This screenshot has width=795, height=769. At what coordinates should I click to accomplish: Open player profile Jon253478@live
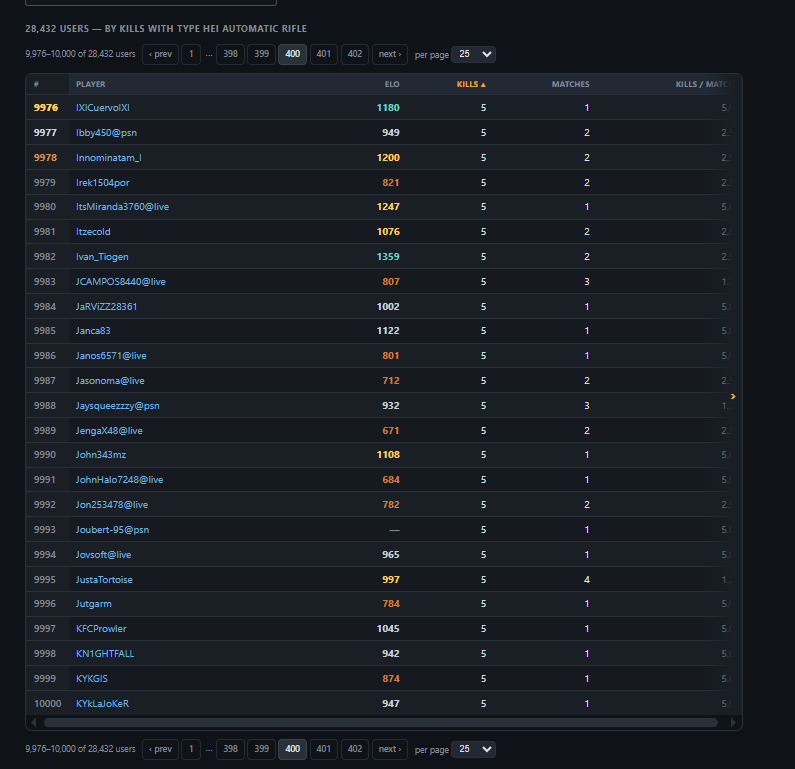[x=112, y=505]
